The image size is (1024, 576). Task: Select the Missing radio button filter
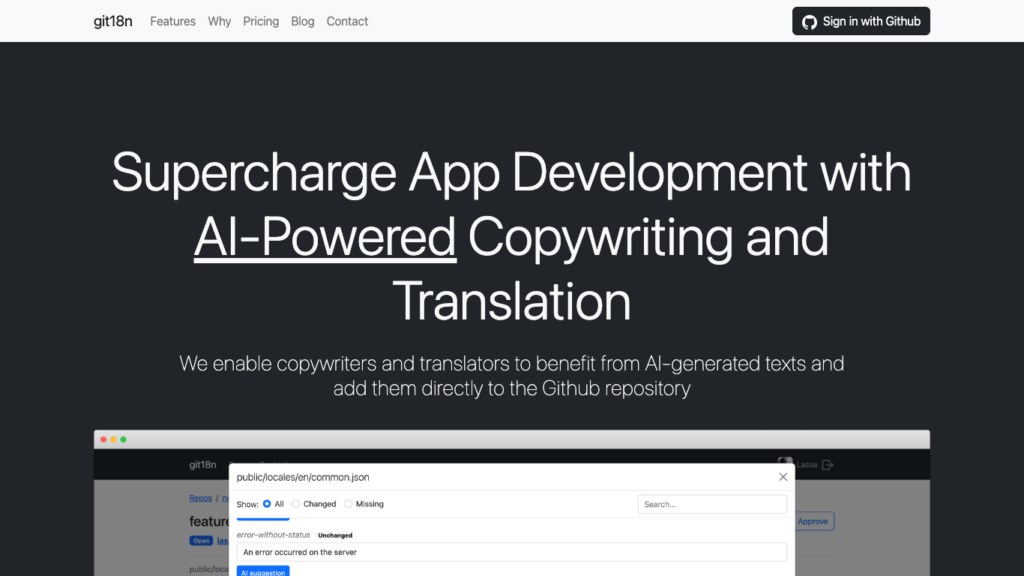tap(348, 504)
